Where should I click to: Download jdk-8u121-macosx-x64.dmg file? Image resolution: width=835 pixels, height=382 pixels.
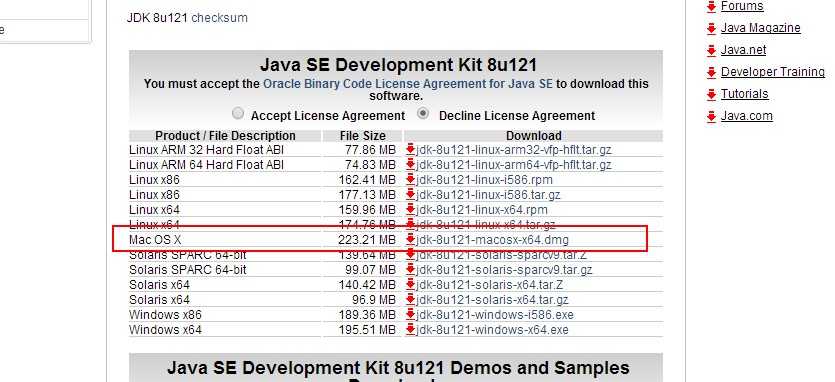[493, 240]
